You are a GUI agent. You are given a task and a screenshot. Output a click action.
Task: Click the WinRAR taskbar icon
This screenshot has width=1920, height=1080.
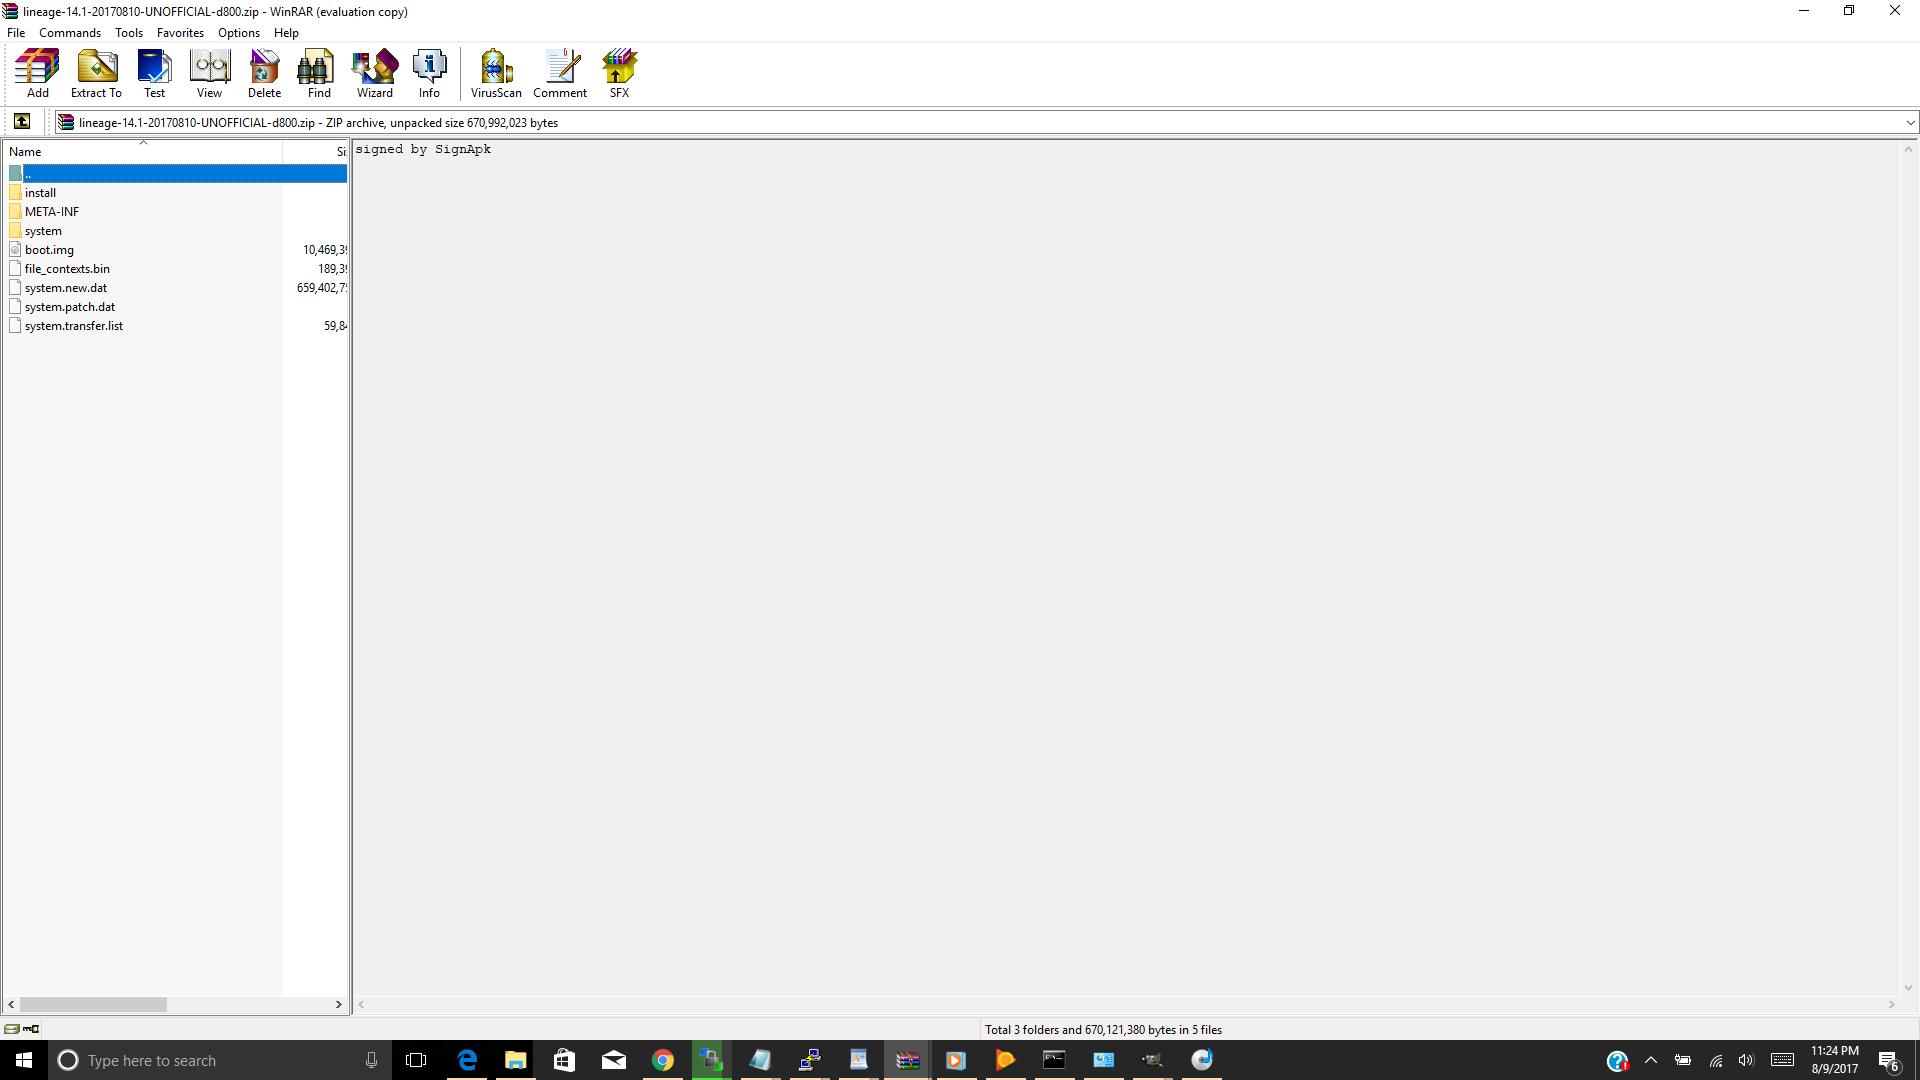click(x=907, y=1060)
